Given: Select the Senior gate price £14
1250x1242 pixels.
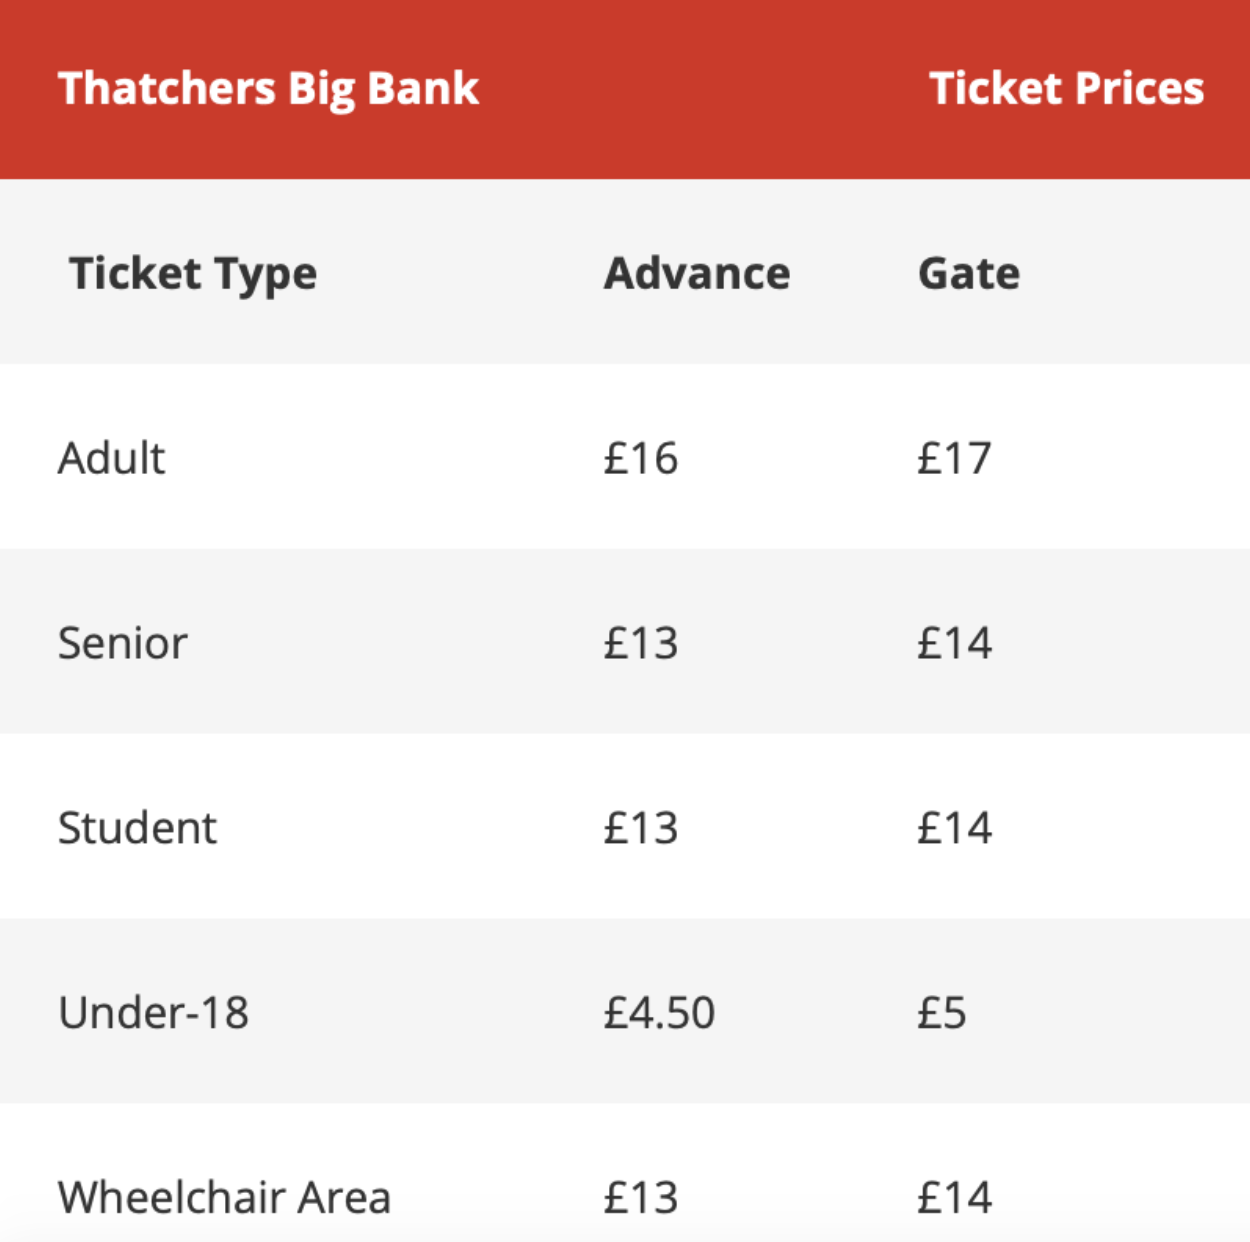Looking at the screenshot, I should (x=955, y=643).
